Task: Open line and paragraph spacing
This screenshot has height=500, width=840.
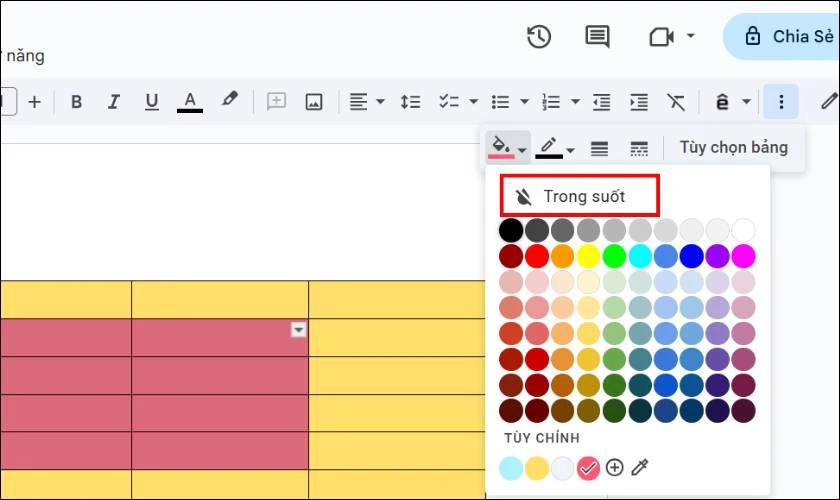Action: click(x=410, y=101)
